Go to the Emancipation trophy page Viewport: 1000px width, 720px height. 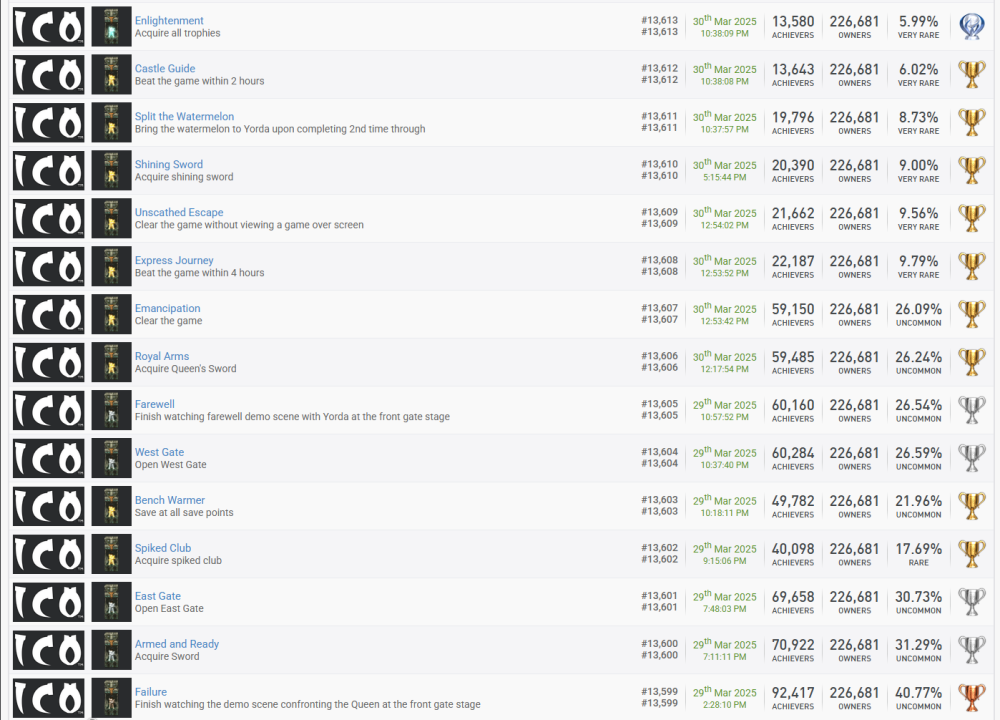167,309
